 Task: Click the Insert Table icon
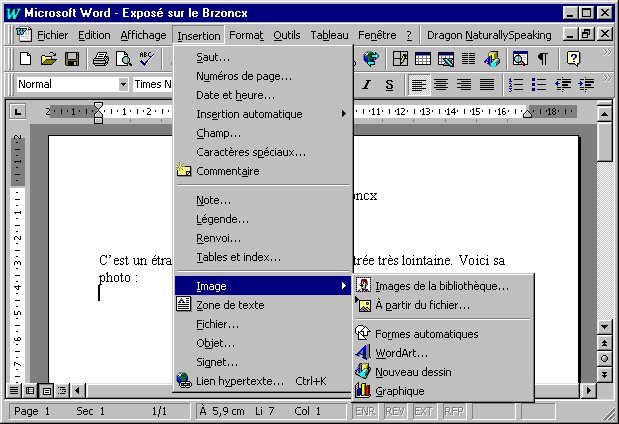tap(422, 59)
